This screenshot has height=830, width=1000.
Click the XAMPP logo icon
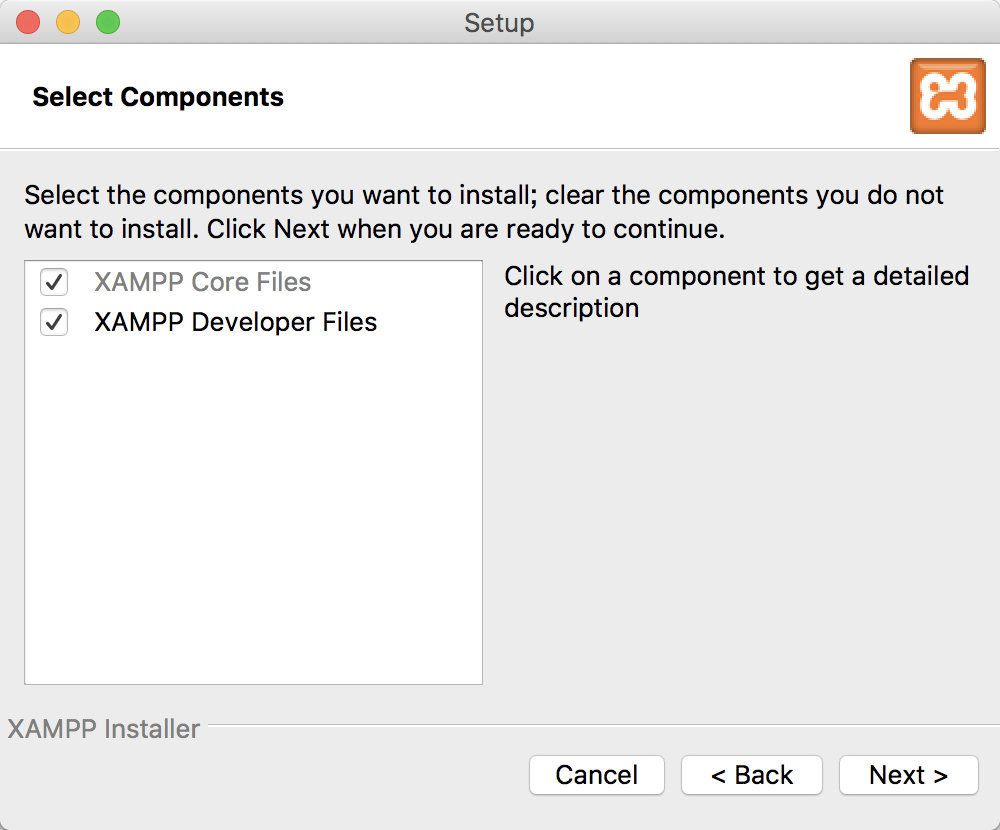pos(947,96)
